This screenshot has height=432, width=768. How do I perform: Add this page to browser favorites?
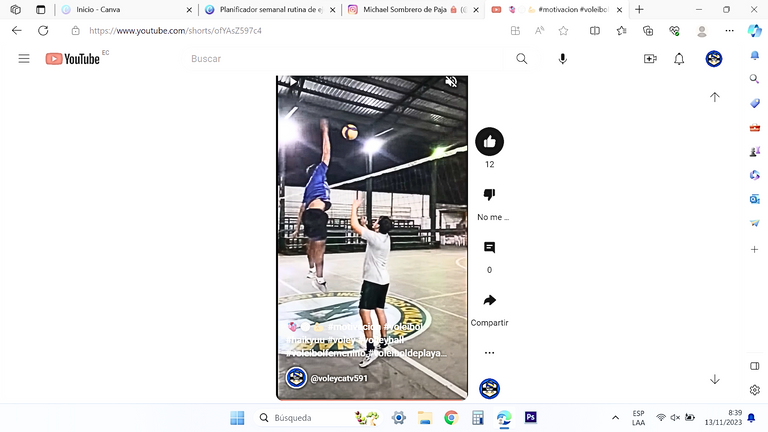pyautogui.click(x=563, y=31)
